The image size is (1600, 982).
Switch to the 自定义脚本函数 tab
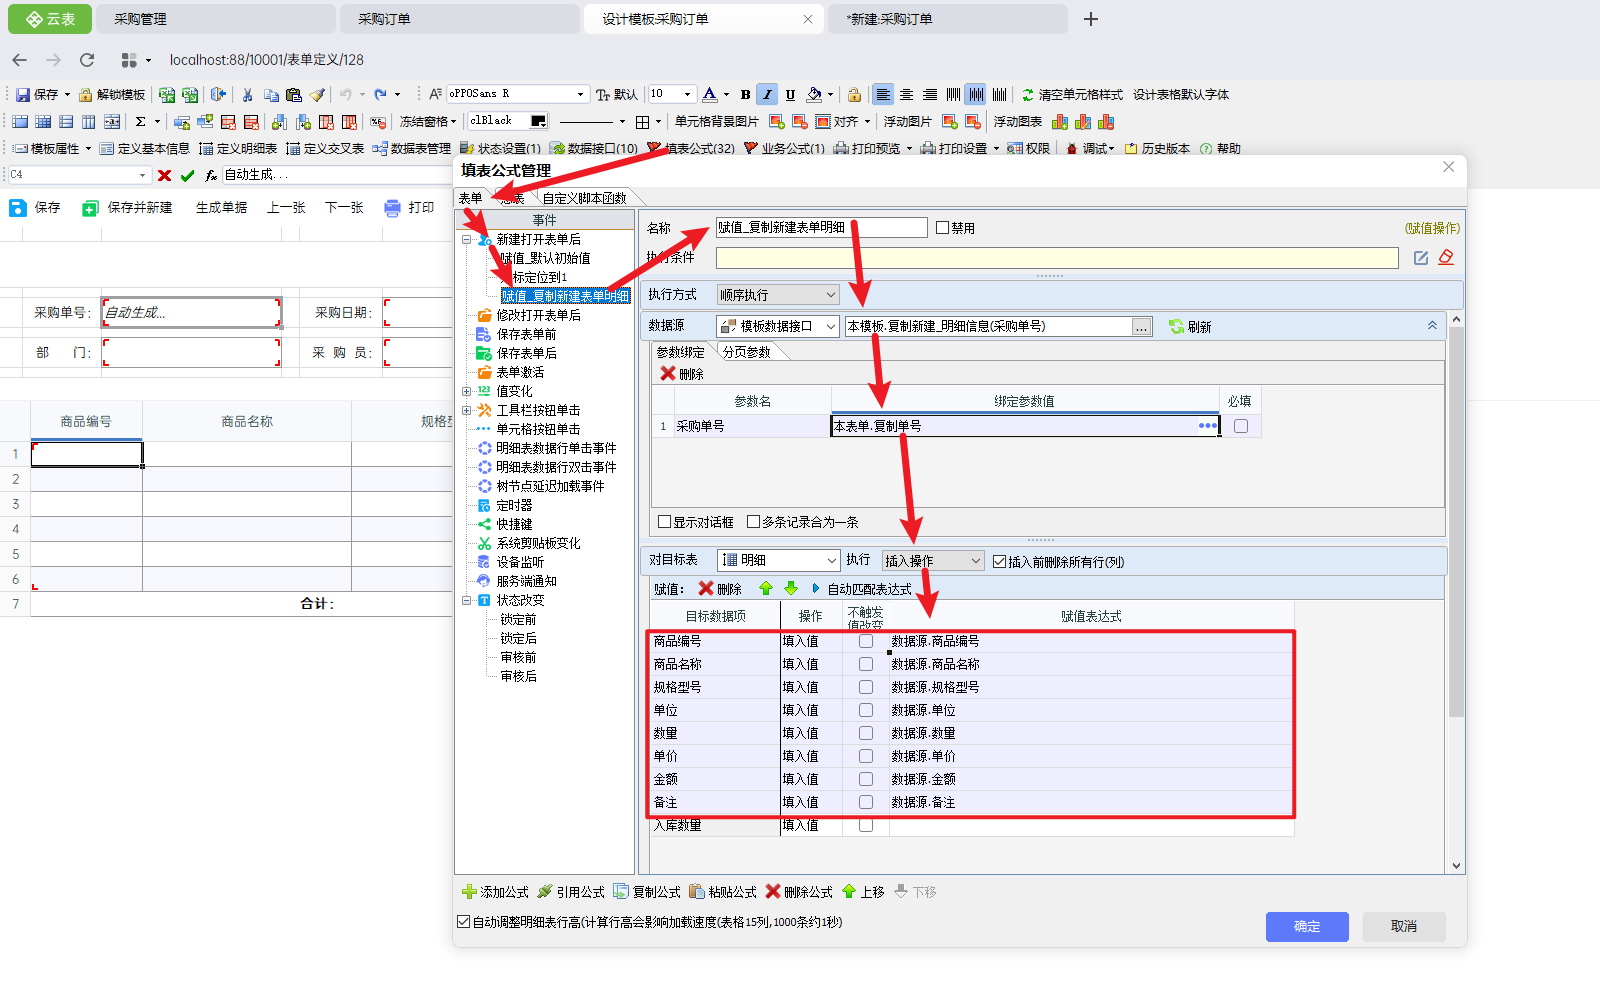[584, 198]
